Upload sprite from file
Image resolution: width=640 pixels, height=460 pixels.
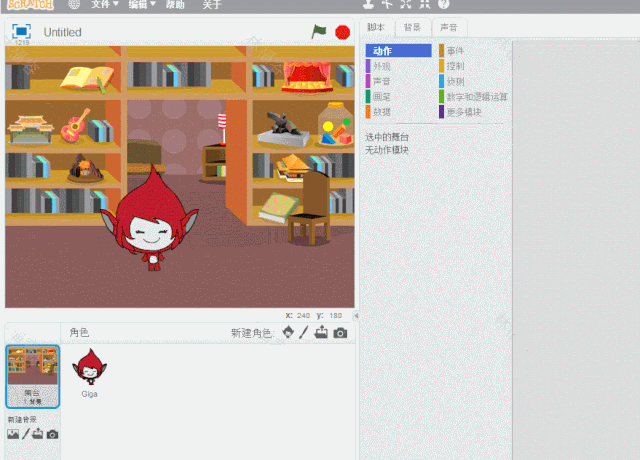click(321, 332)
